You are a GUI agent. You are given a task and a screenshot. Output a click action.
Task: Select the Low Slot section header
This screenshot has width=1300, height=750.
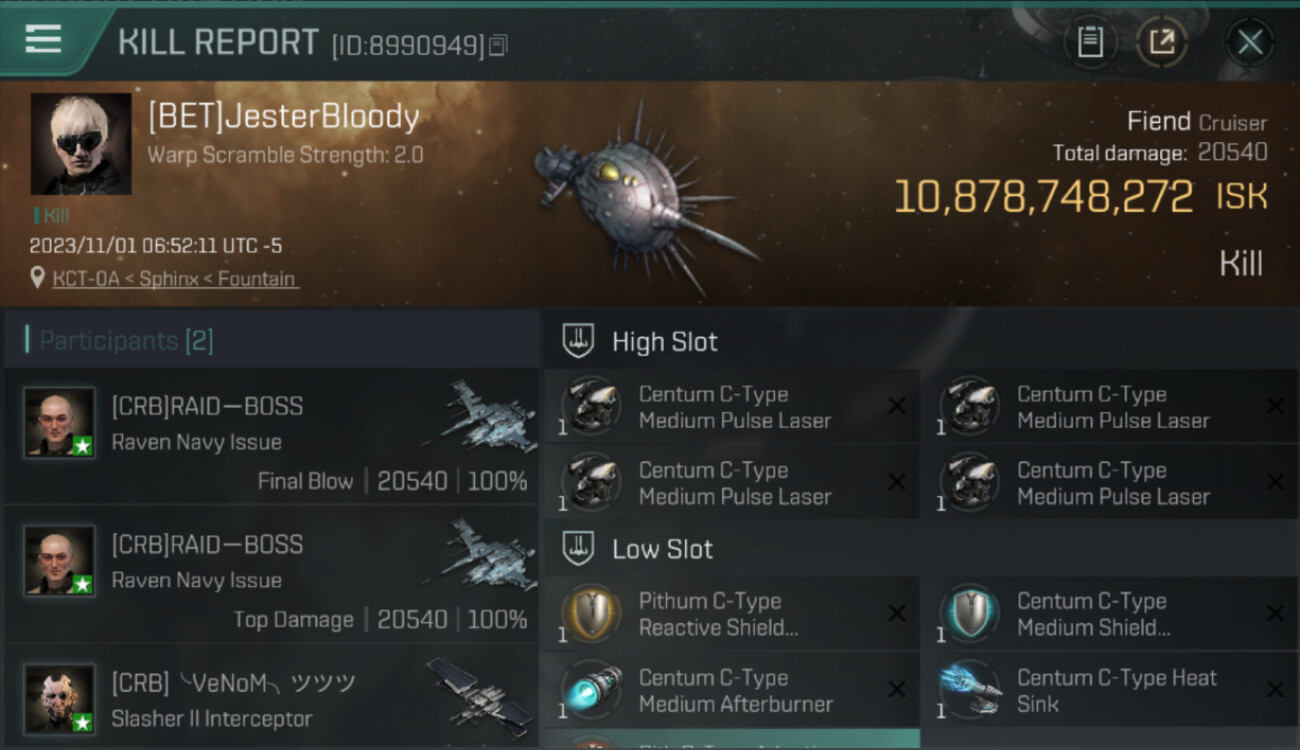[x=662, y=549]
